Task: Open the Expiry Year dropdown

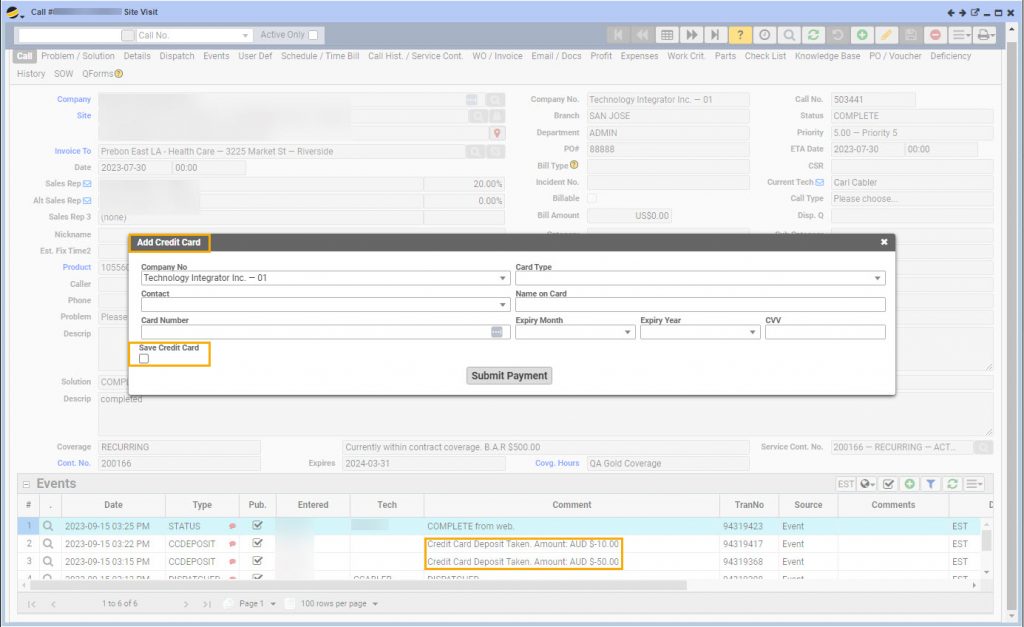Action: pyautogui.click(x=700, y=332)
